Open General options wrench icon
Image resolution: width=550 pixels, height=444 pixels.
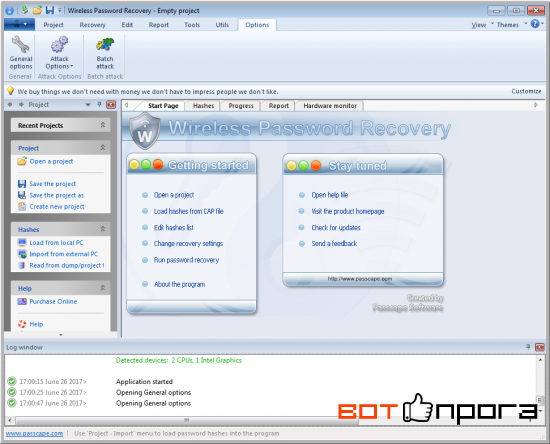tap(21, 45)
